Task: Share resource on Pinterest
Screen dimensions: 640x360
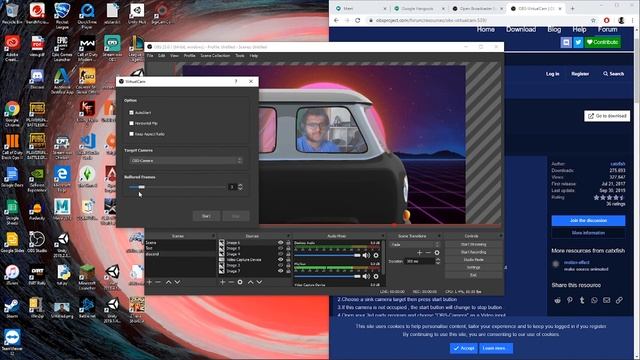Action: (569, 300)
